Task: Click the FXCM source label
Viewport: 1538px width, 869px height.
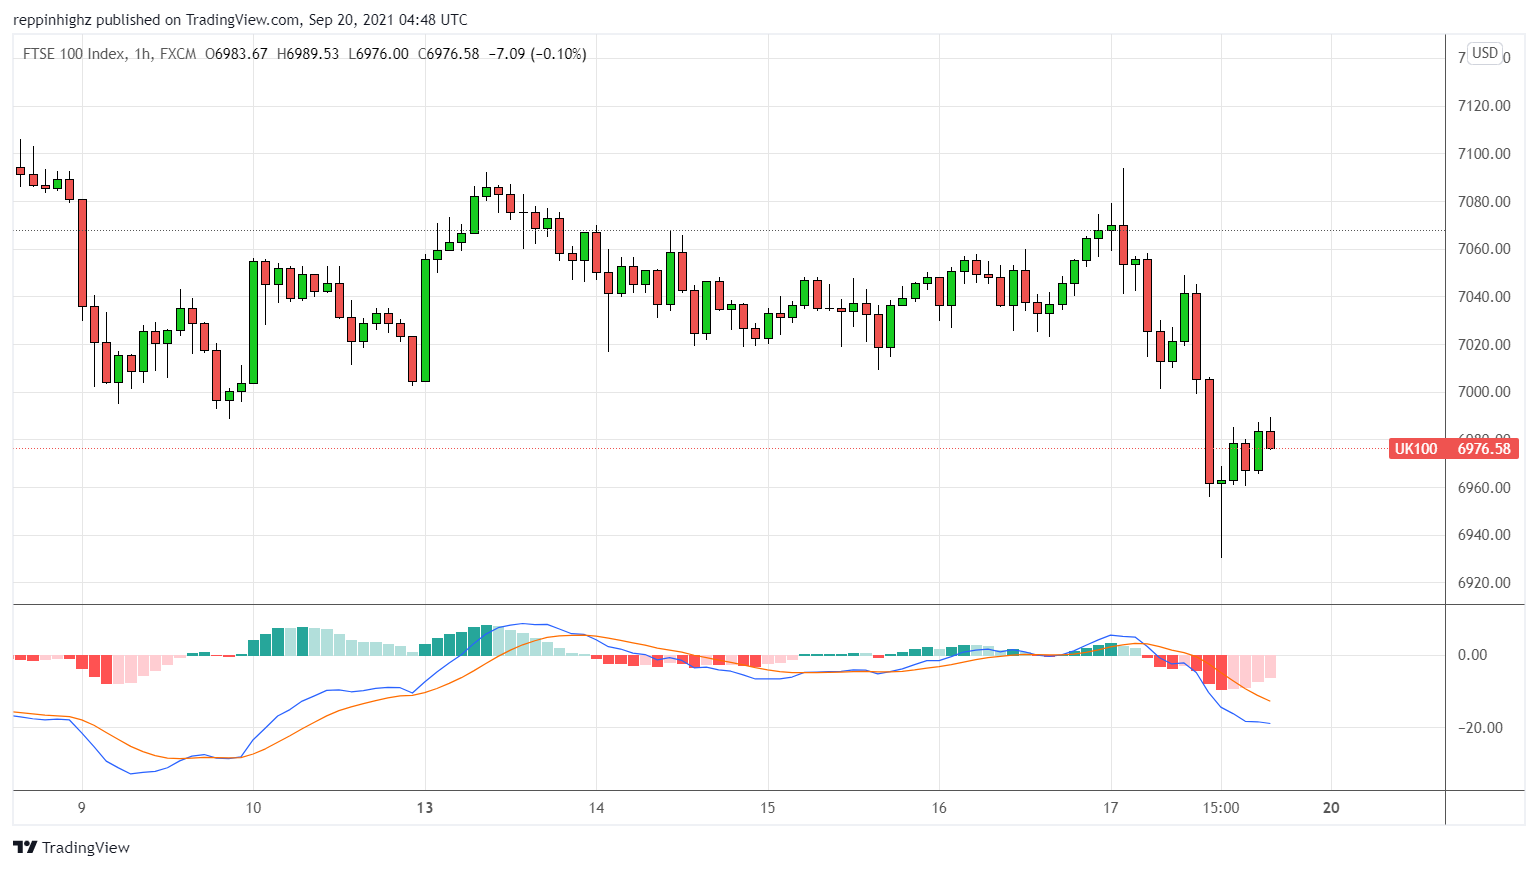Action: pos(178,54)
